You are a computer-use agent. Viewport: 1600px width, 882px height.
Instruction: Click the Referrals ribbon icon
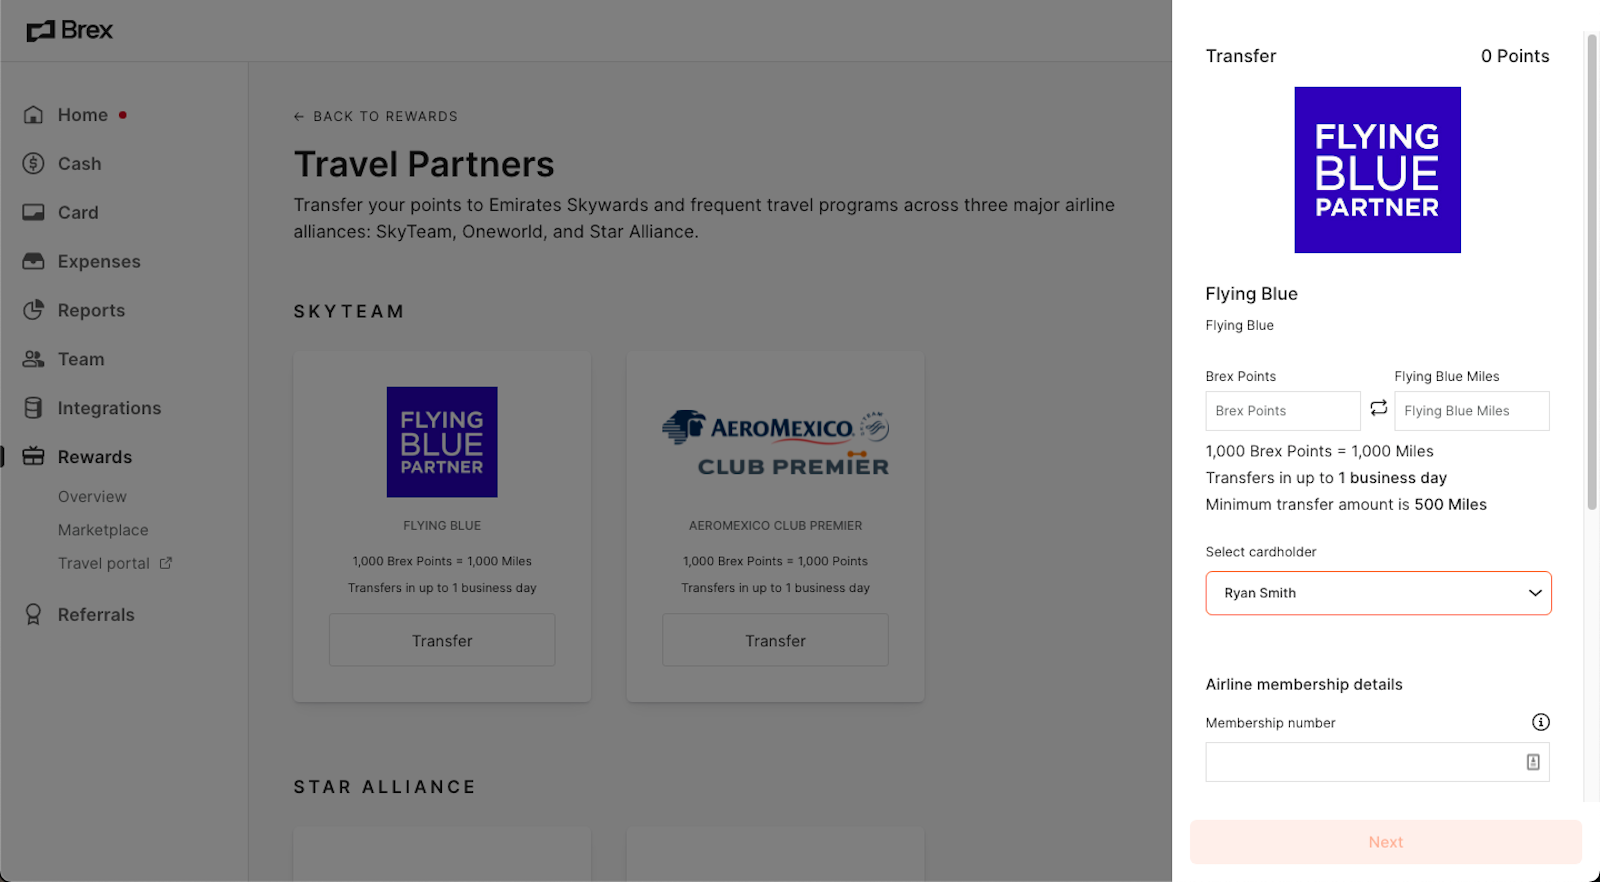click(x=33, y=614)
